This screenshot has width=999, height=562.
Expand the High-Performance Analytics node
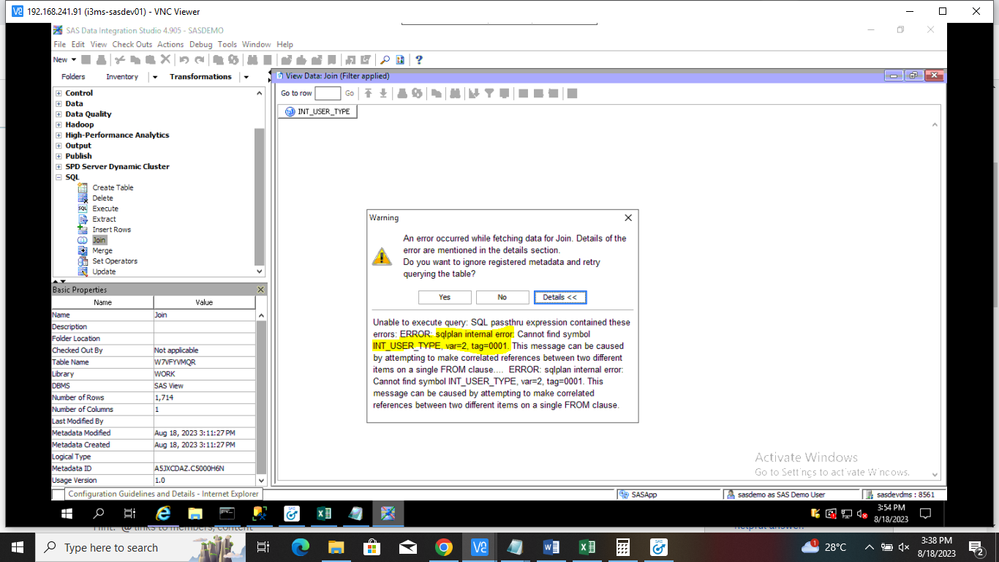pyautogui.click(x=59, y=135)
